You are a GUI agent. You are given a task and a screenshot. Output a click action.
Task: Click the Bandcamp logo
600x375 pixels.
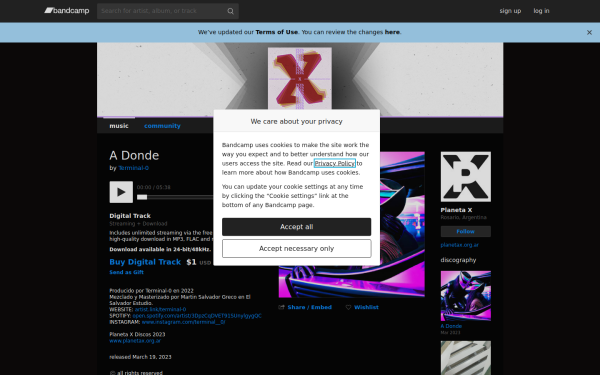pyautogui.click(x=67, y=11)
